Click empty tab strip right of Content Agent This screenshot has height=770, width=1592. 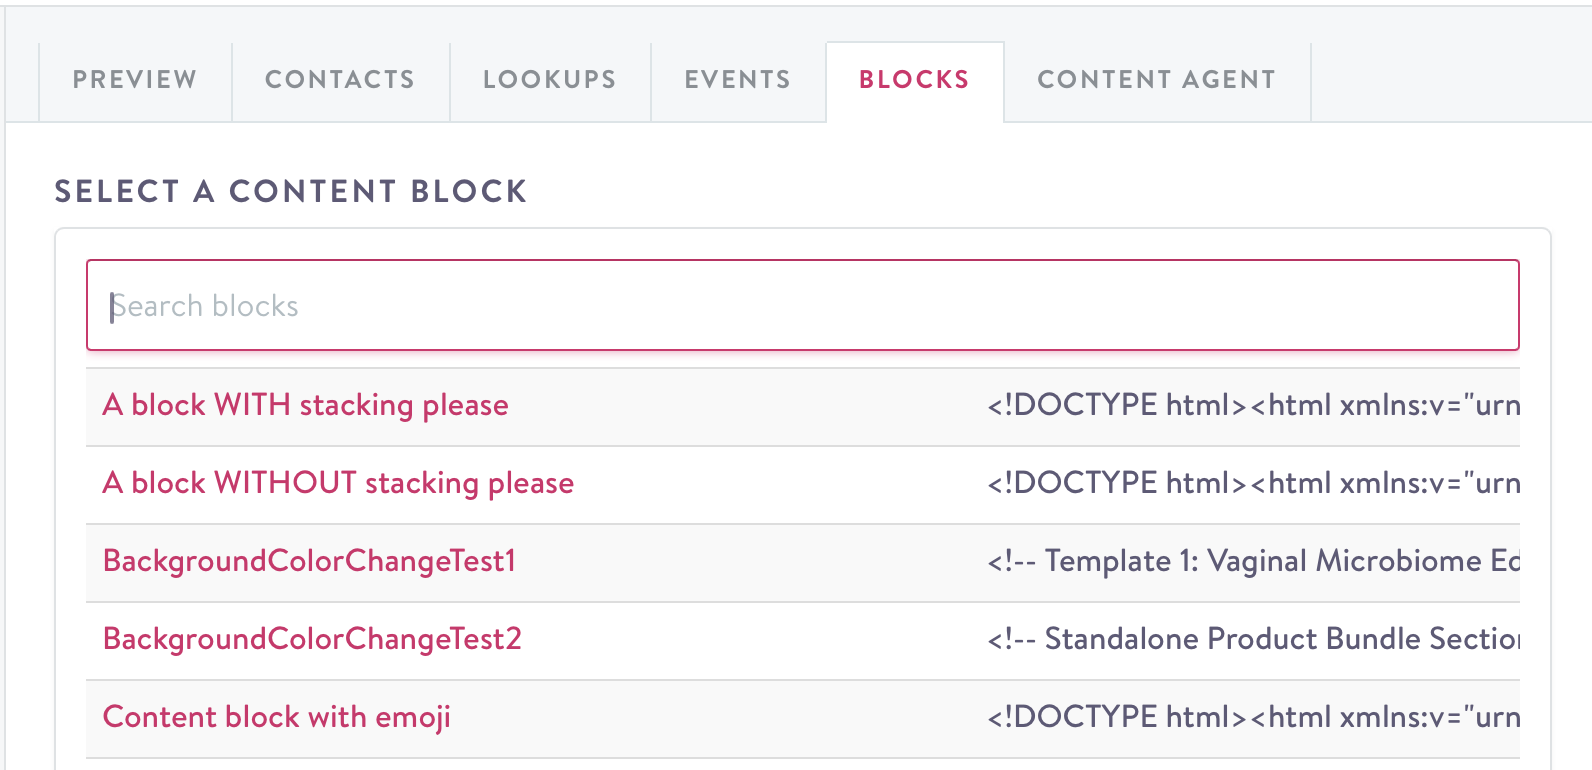[1450, 80]
